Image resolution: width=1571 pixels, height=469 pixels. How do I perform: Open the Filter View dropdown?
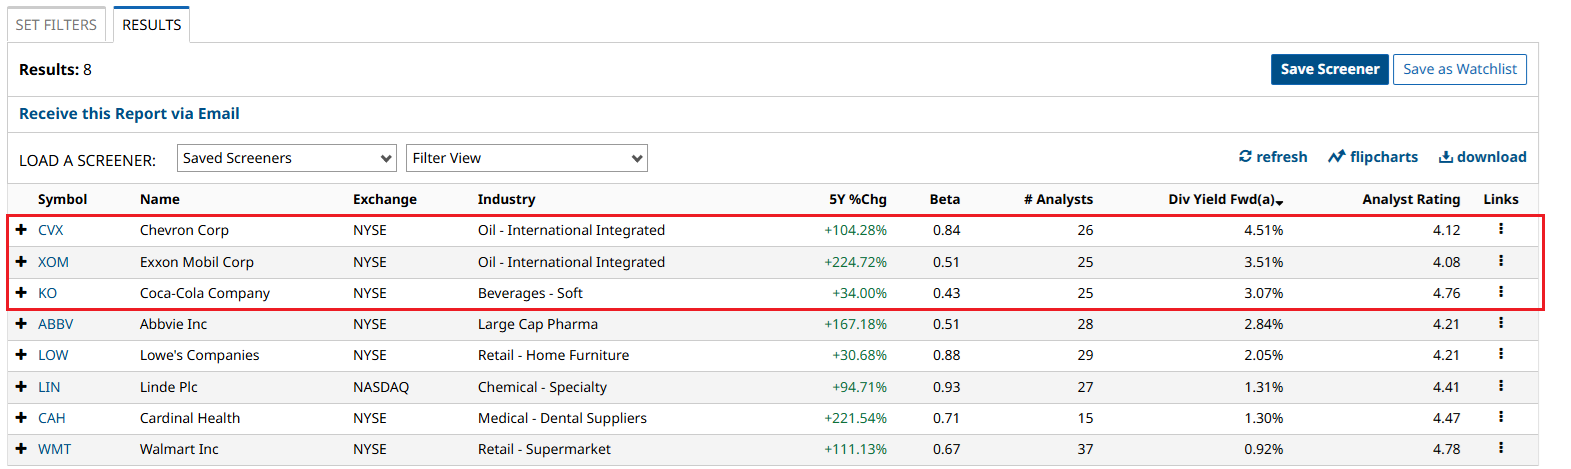(x=526, y=158)
